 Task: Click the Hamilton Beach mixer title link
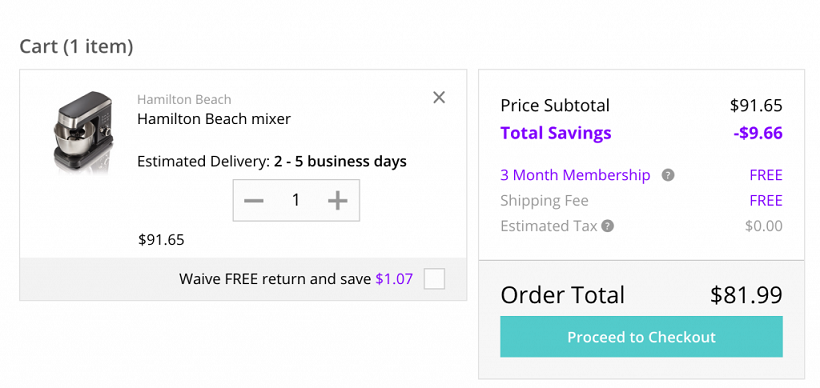(214, 119)
